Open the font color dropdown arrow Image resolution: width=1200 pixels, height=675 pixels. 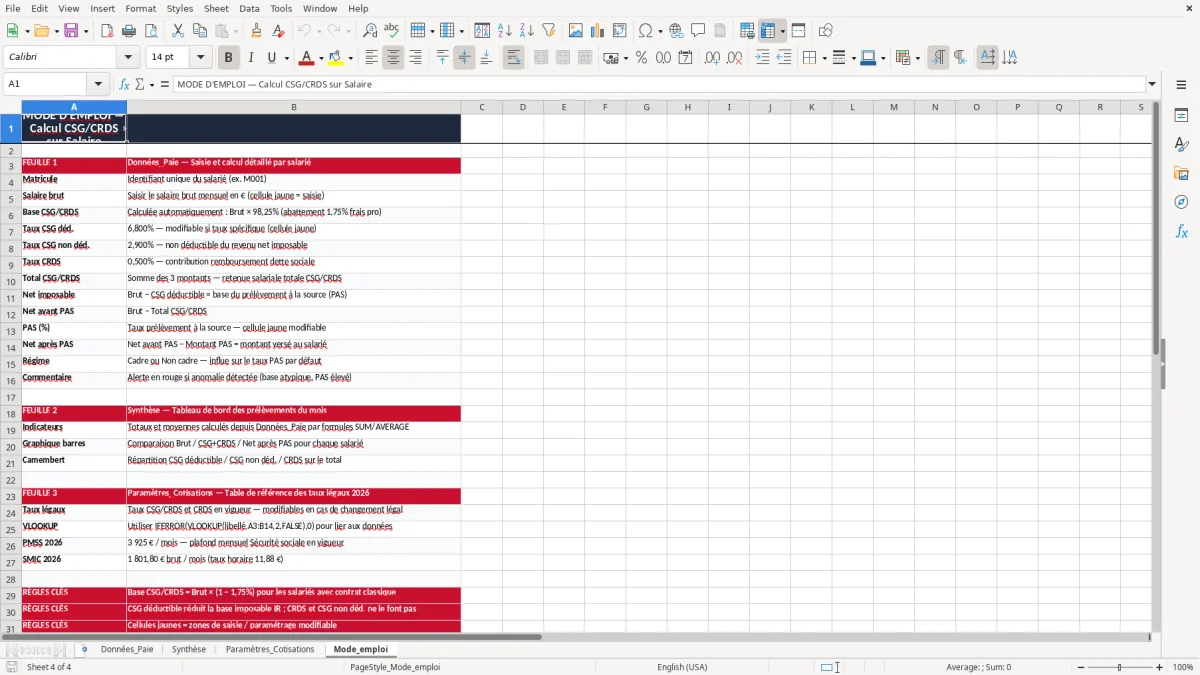(320, 58)
